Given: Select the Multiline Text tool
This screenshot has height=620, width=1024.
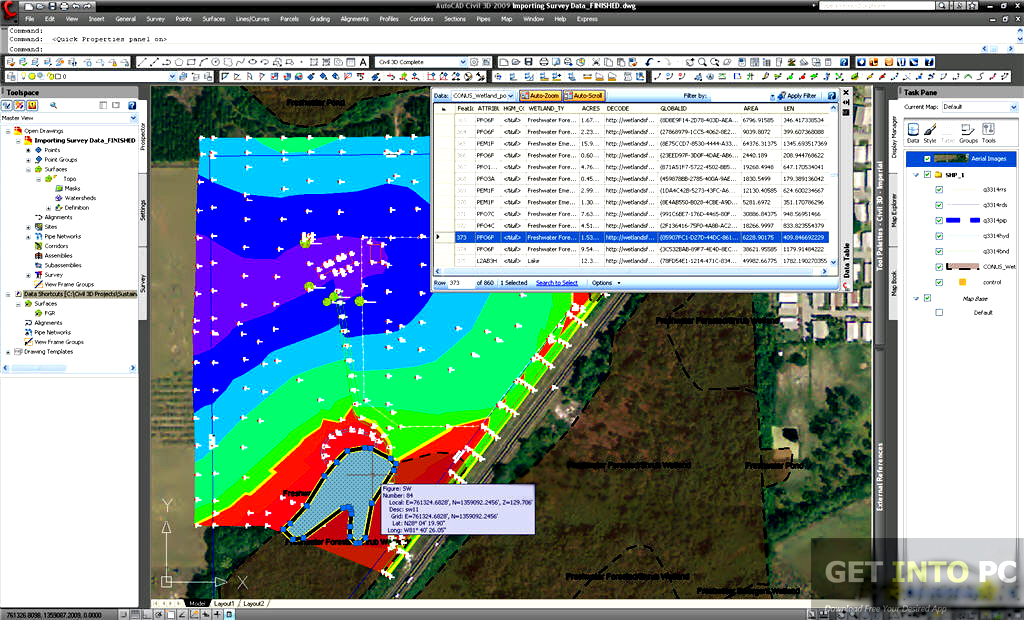Looking at the screenshot, I should 363,62.
